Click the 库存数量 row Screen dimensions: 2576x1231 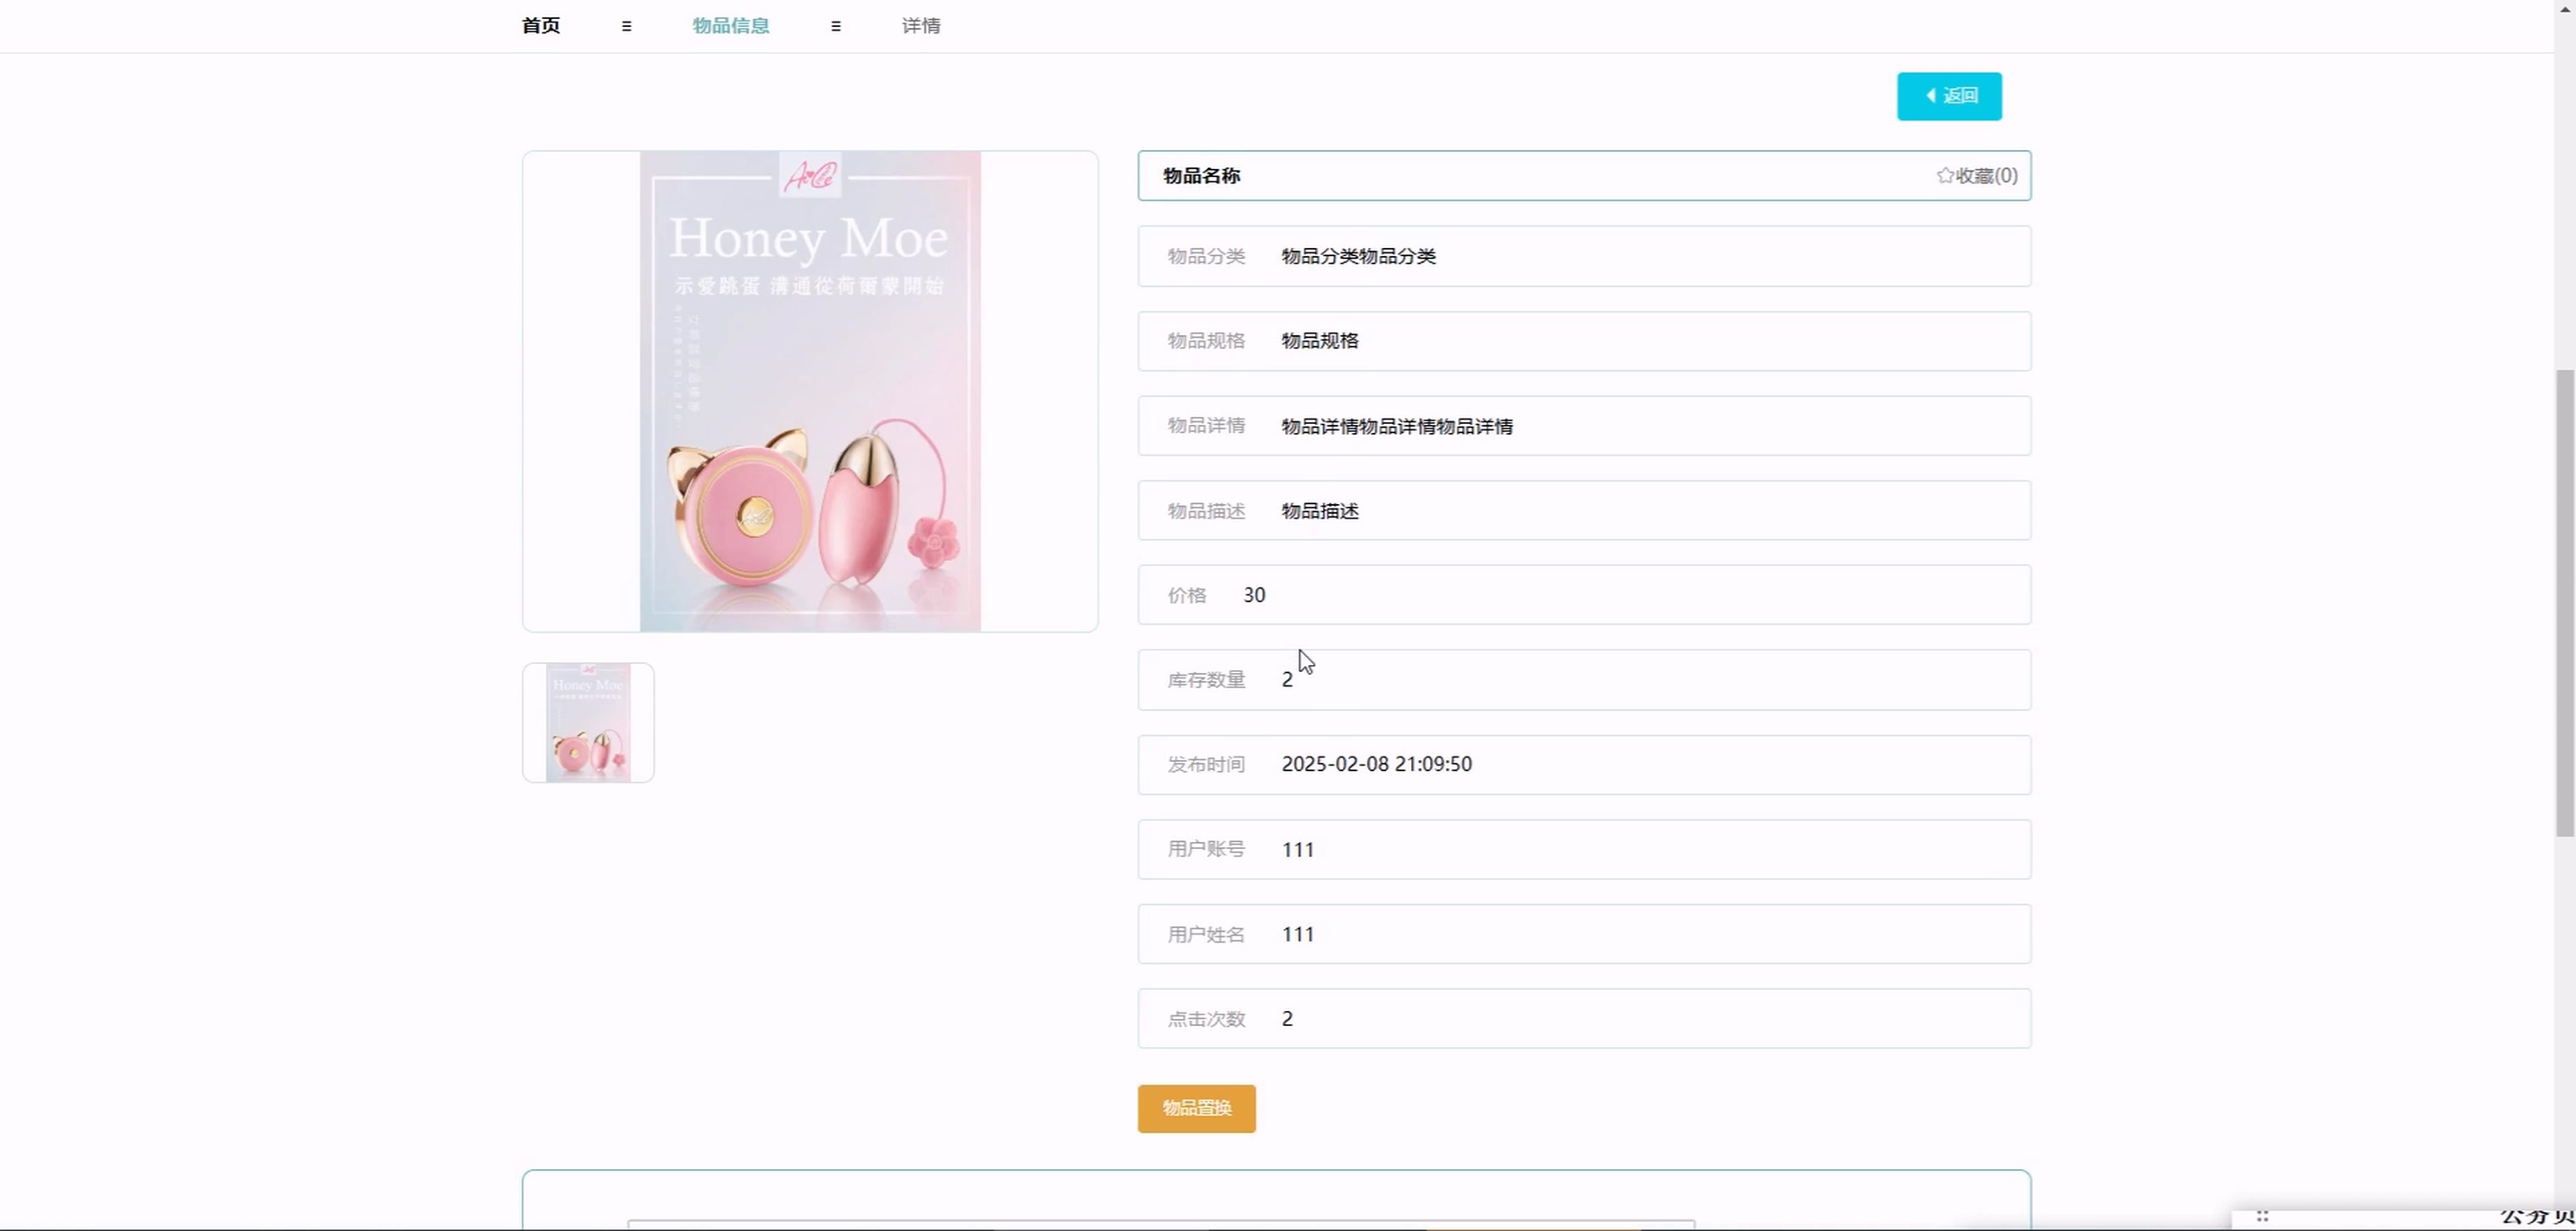click(1584, 680)
